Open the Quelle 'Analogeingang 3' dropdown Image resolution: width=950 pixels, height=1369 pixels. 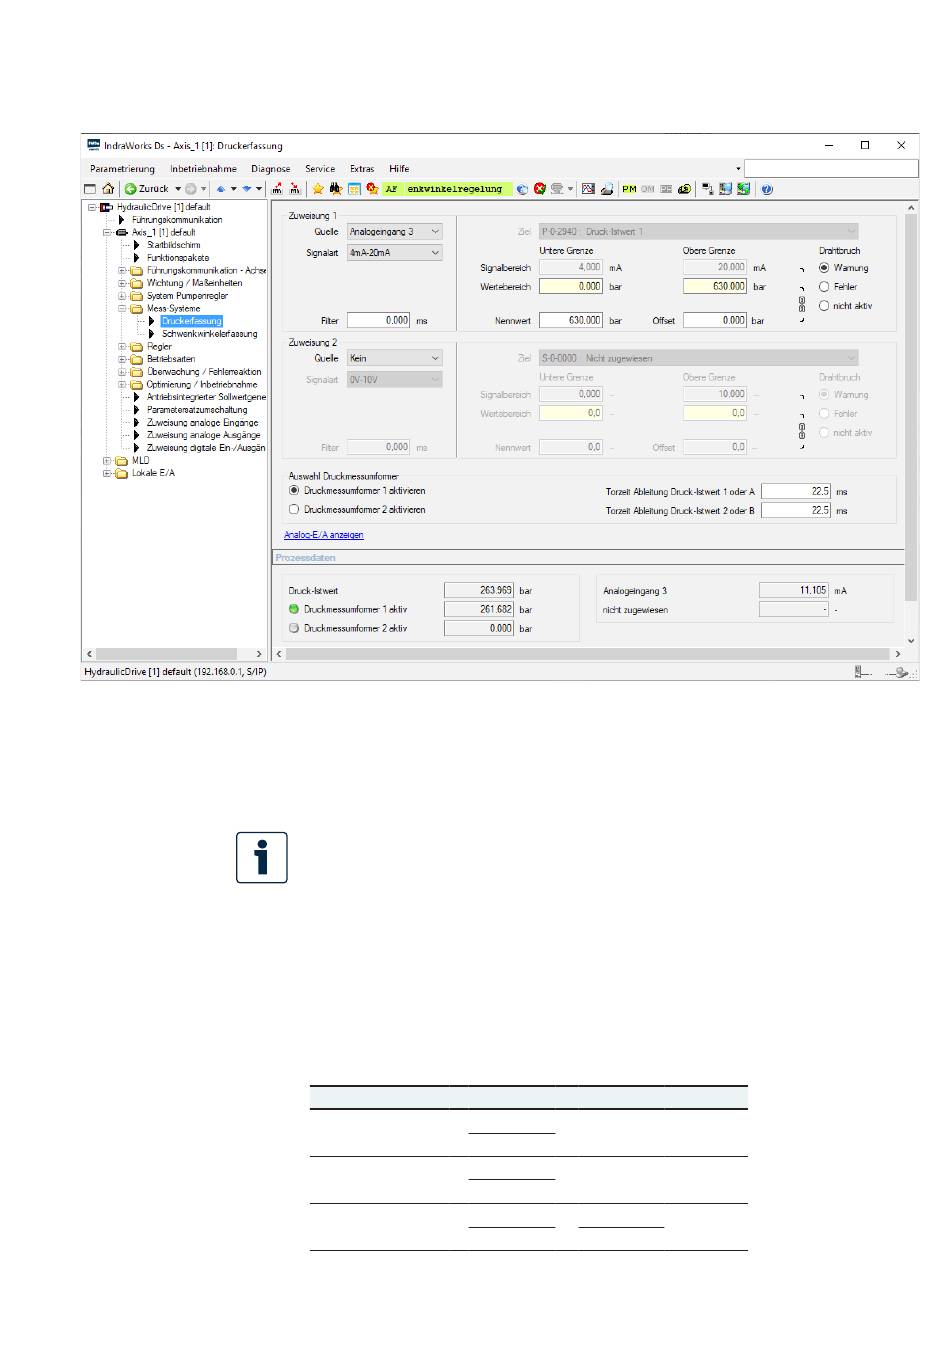pyautogui.click(x=394, y=232)
